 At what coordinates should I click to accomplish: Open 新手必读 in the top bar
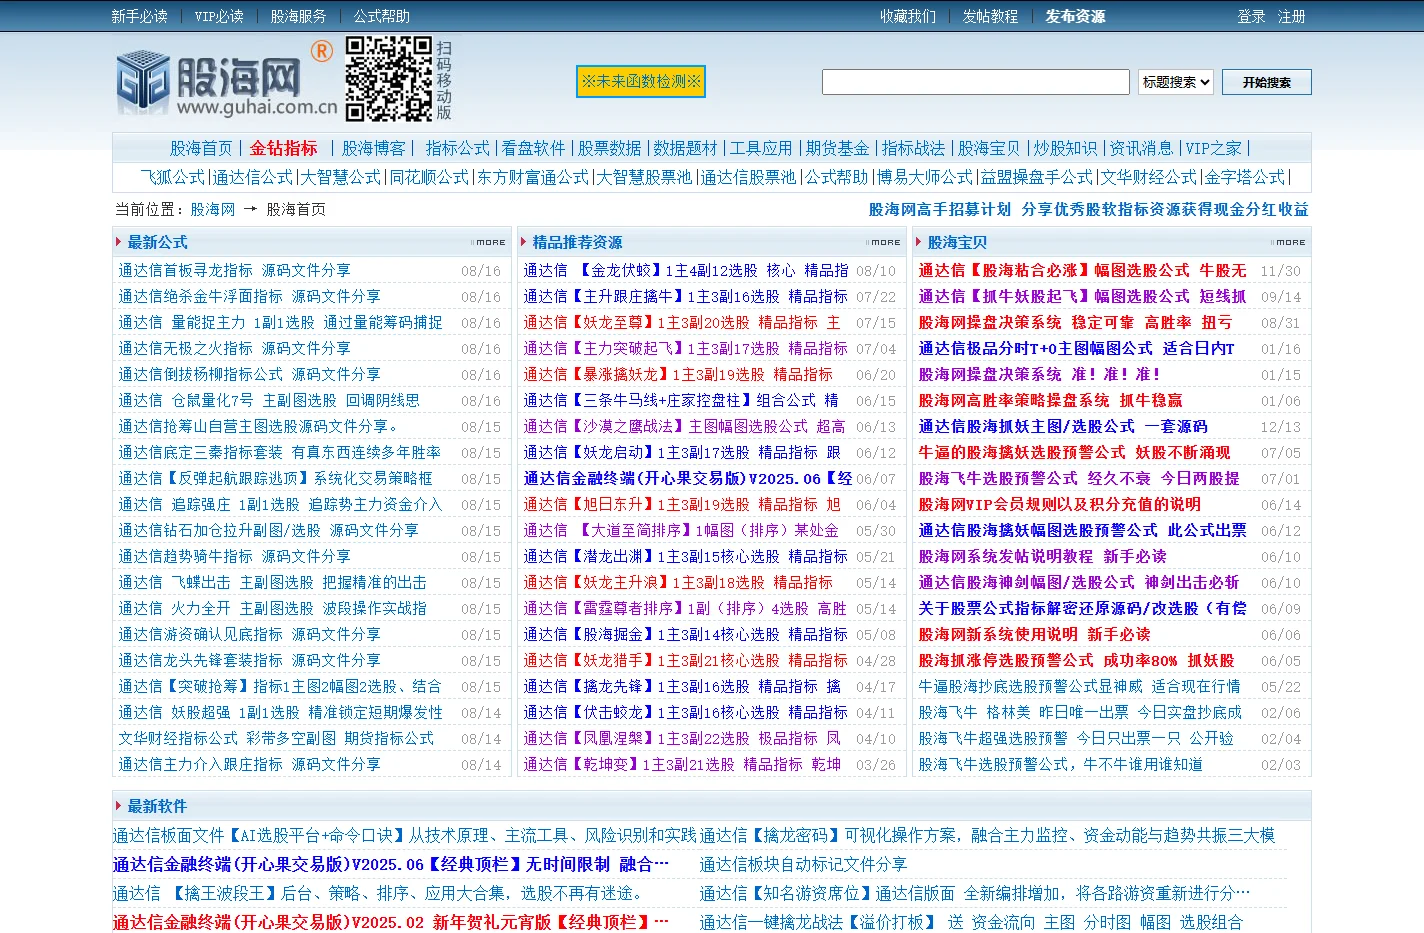point(139,16)
